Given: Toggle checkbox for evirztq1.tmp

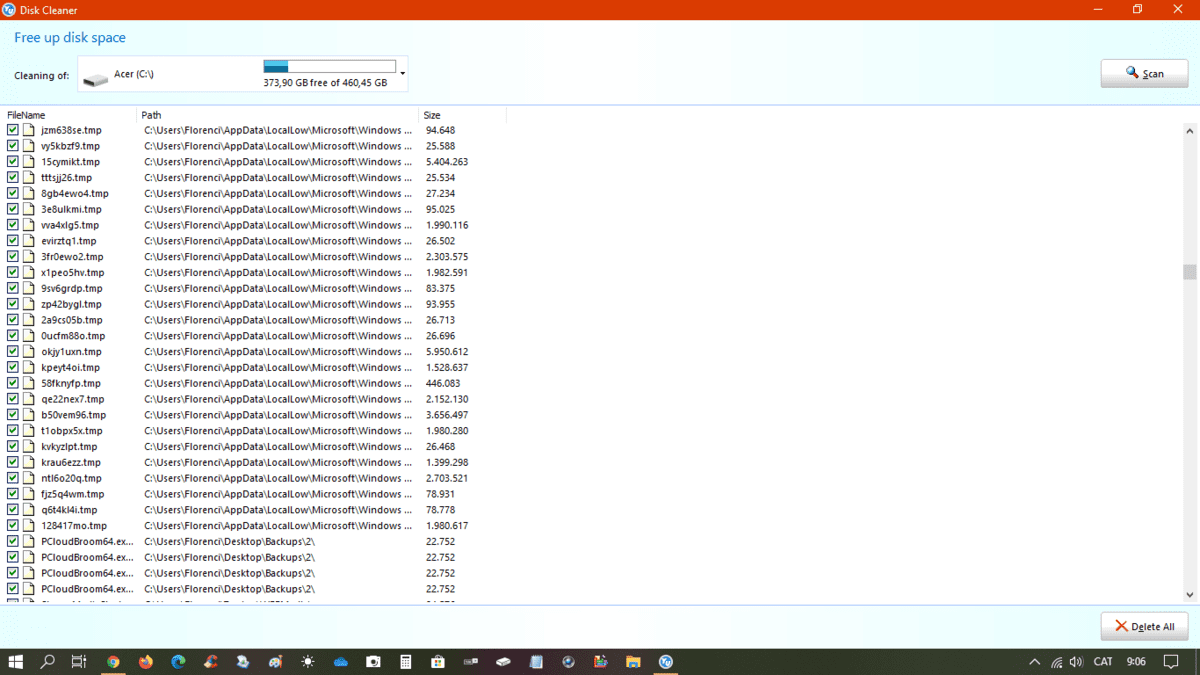Looking at the screenshot, I should [x=13, y=241].
